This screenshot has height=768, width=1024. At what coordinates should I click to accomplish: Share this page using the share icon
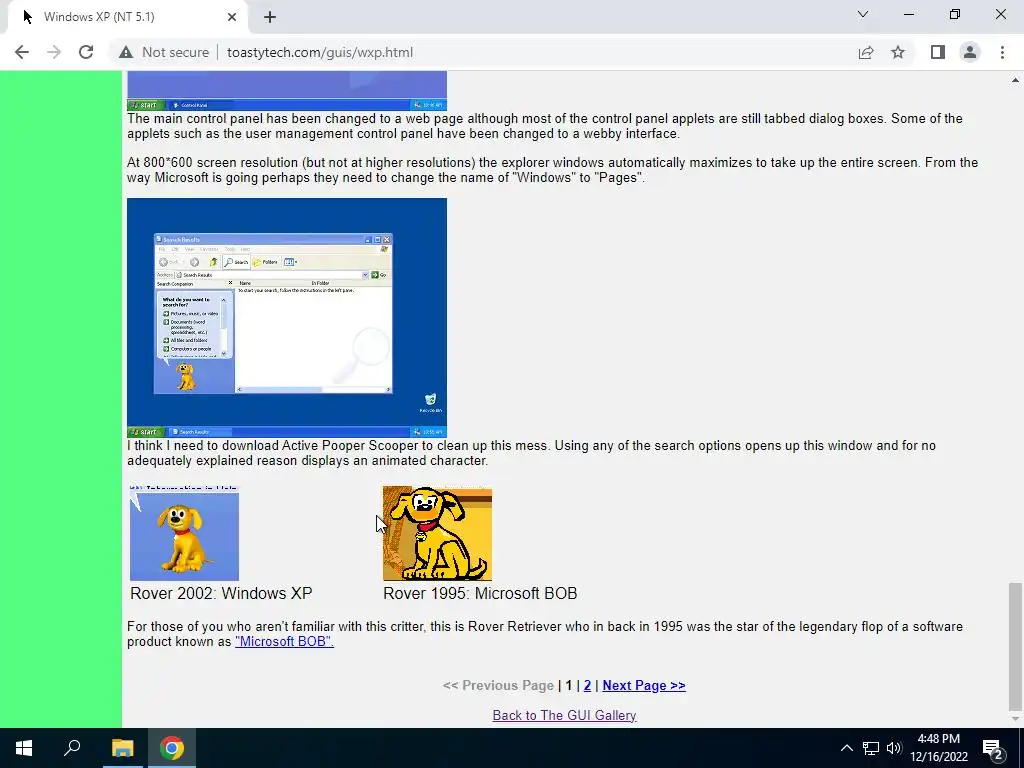pyautogui.click(x=866, y=52)
